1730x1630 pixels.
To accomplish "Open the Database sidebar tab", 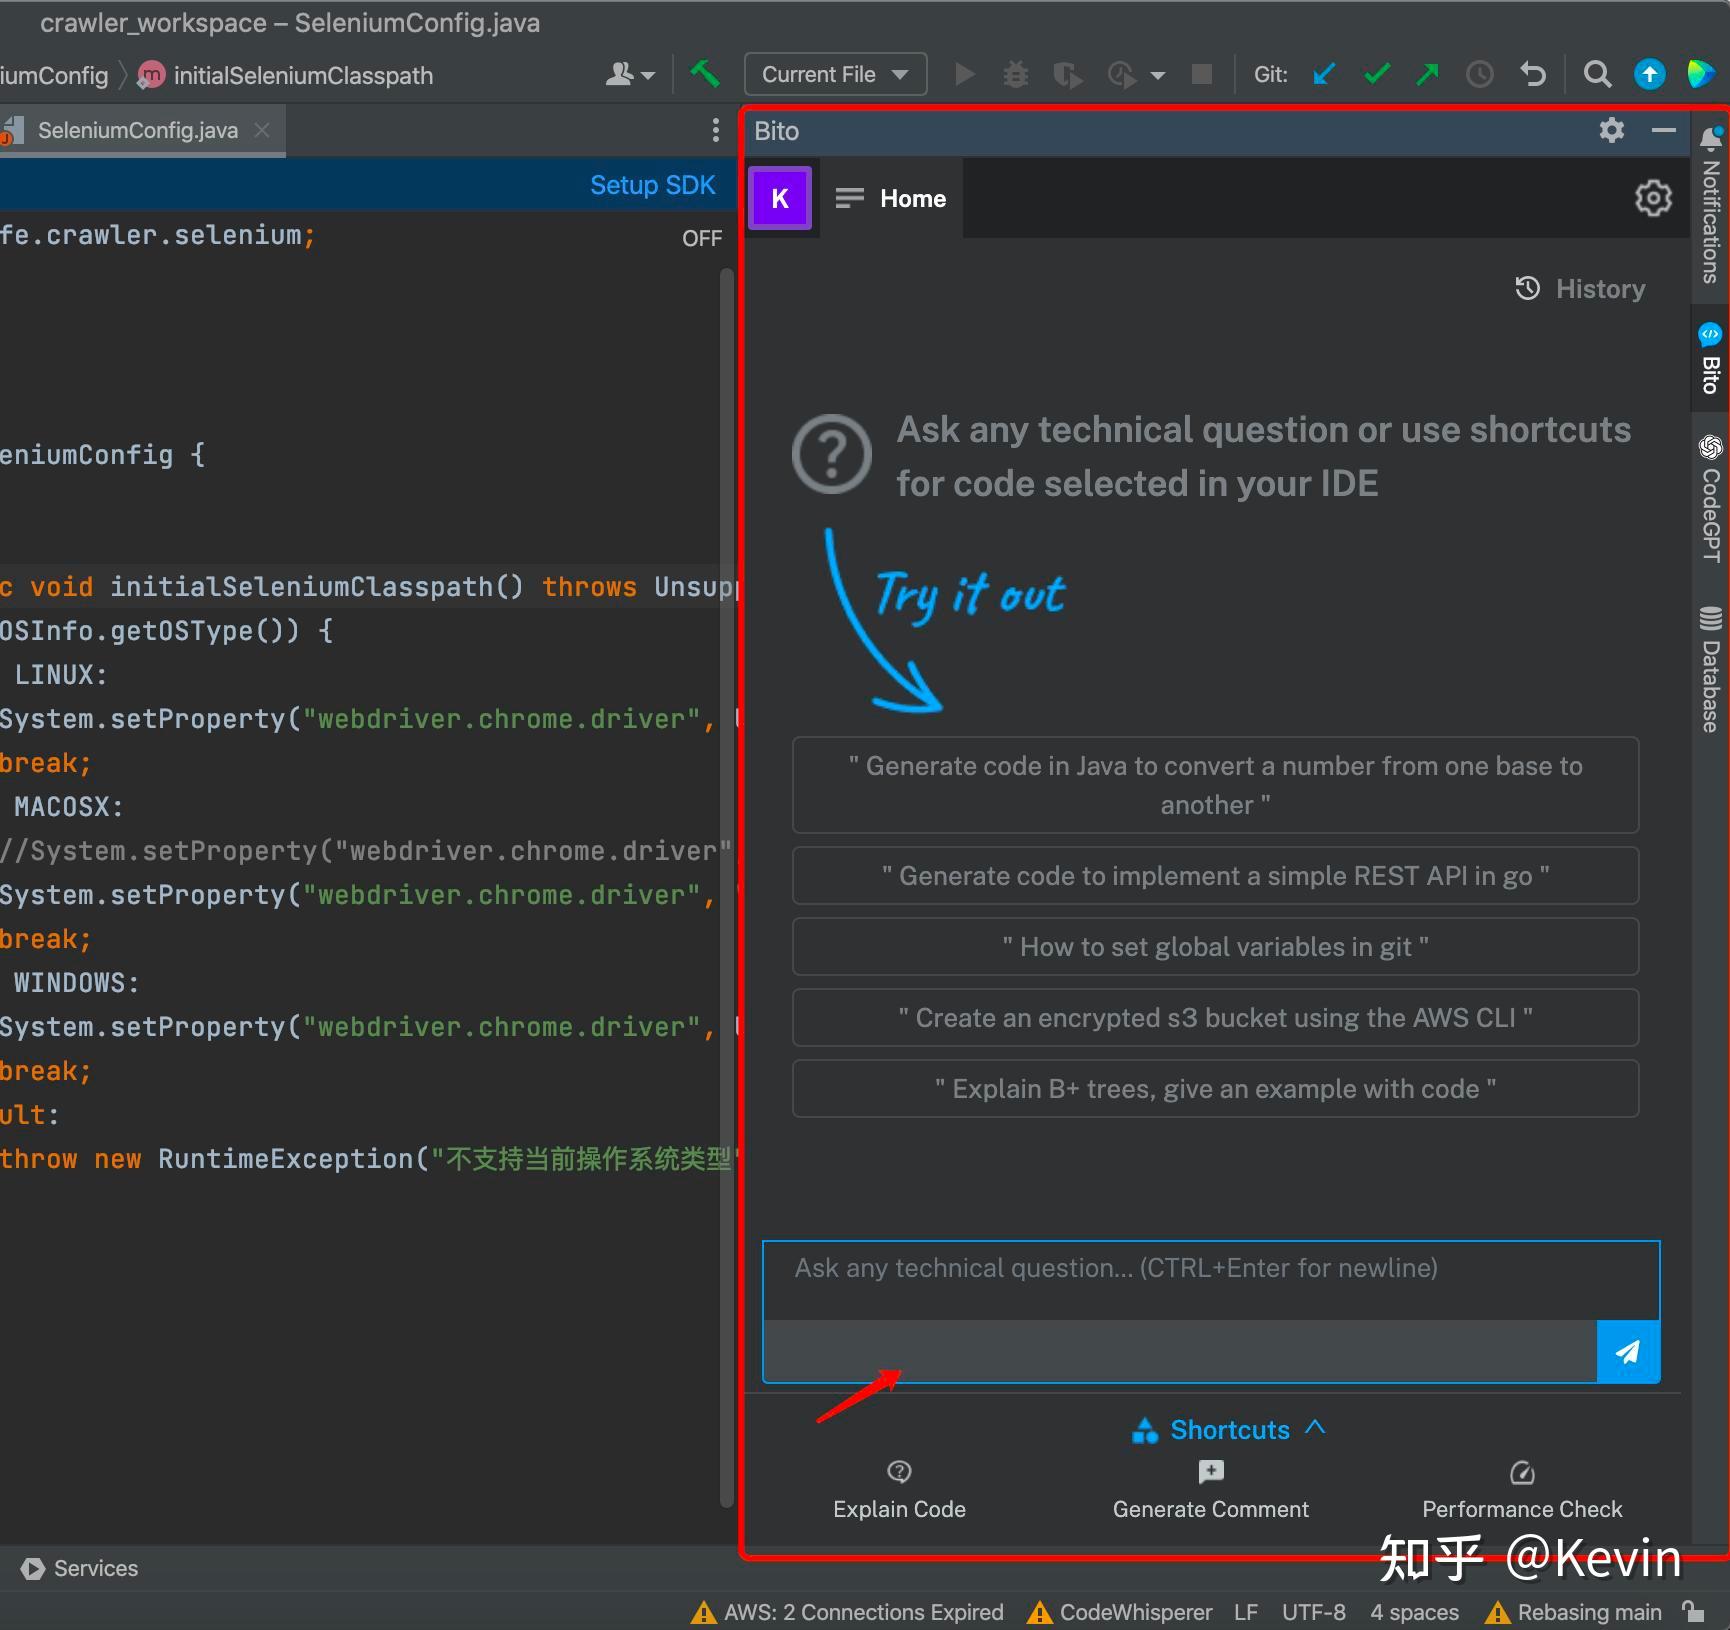I will coord(1710,670).
